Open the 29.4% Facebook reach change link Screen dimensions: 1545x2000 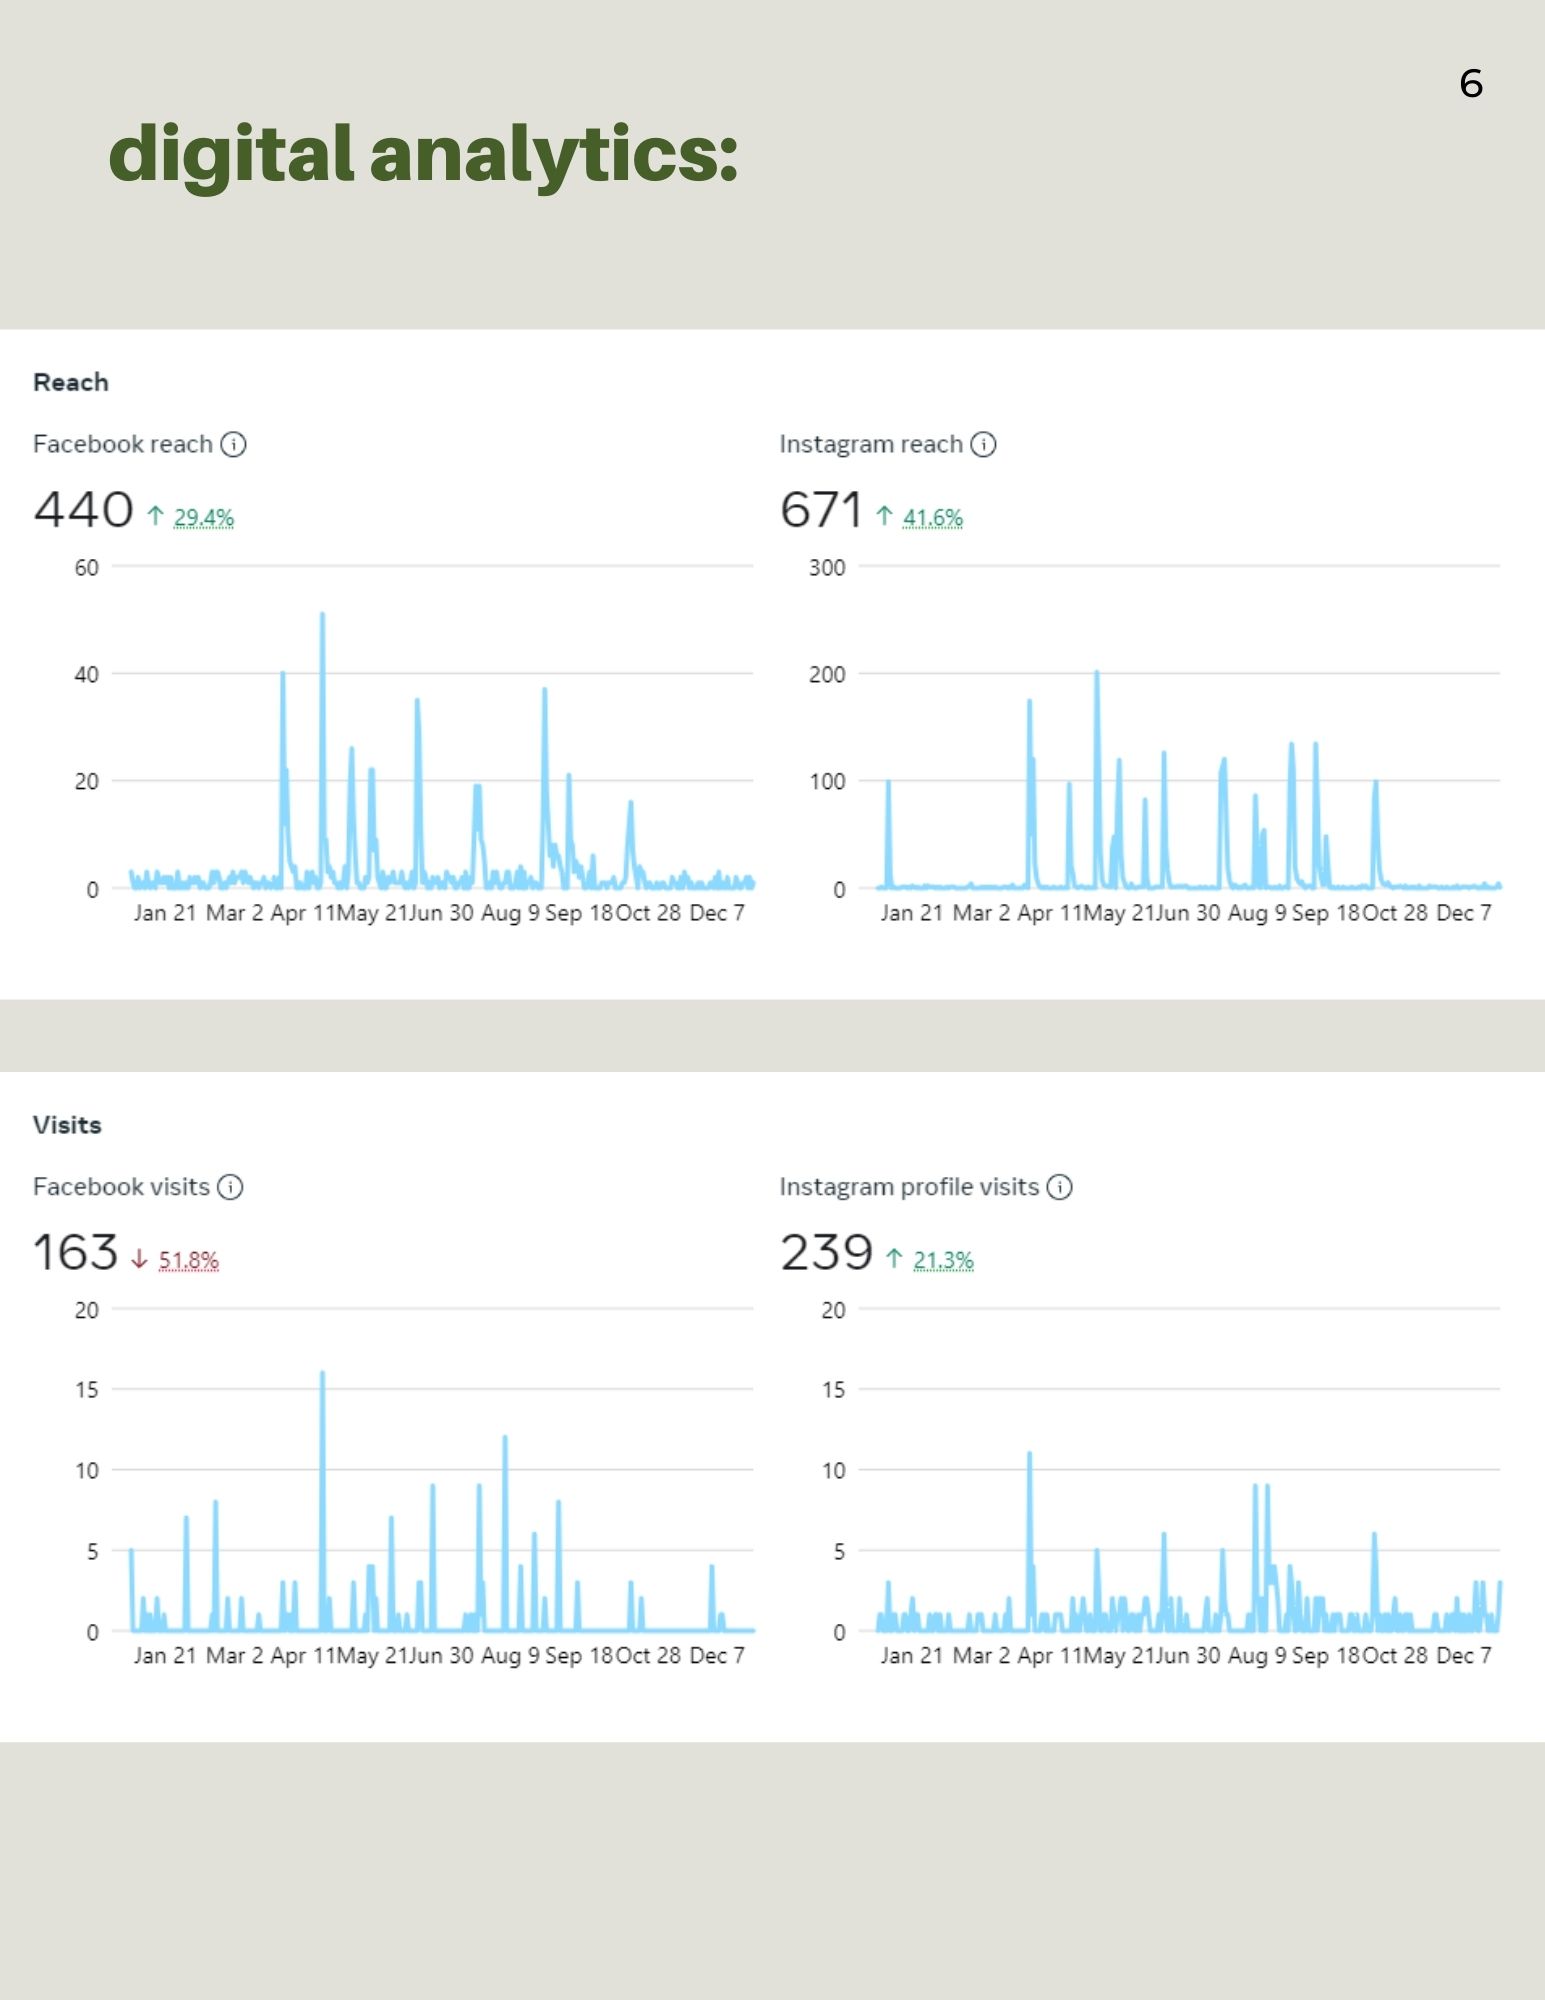pyautogui.click(x=204, y=518)
